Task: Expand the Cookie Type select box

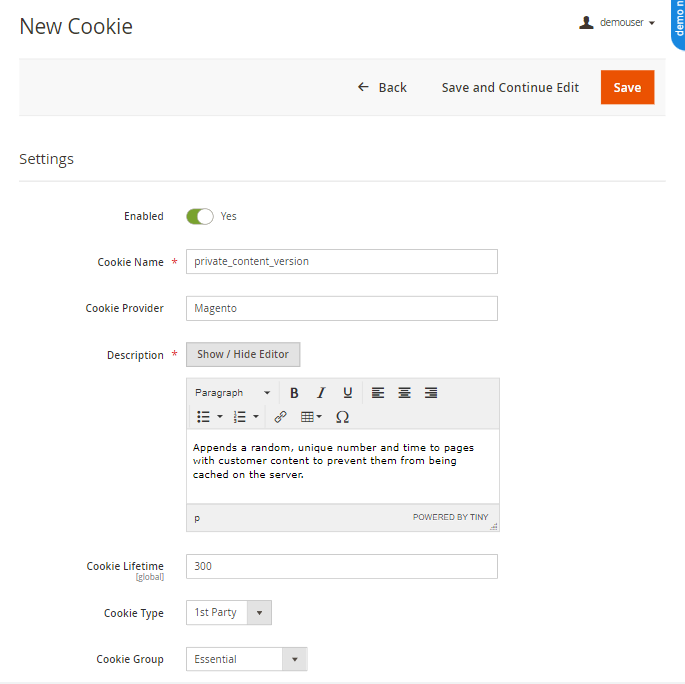Action: (x=229, y=612)
